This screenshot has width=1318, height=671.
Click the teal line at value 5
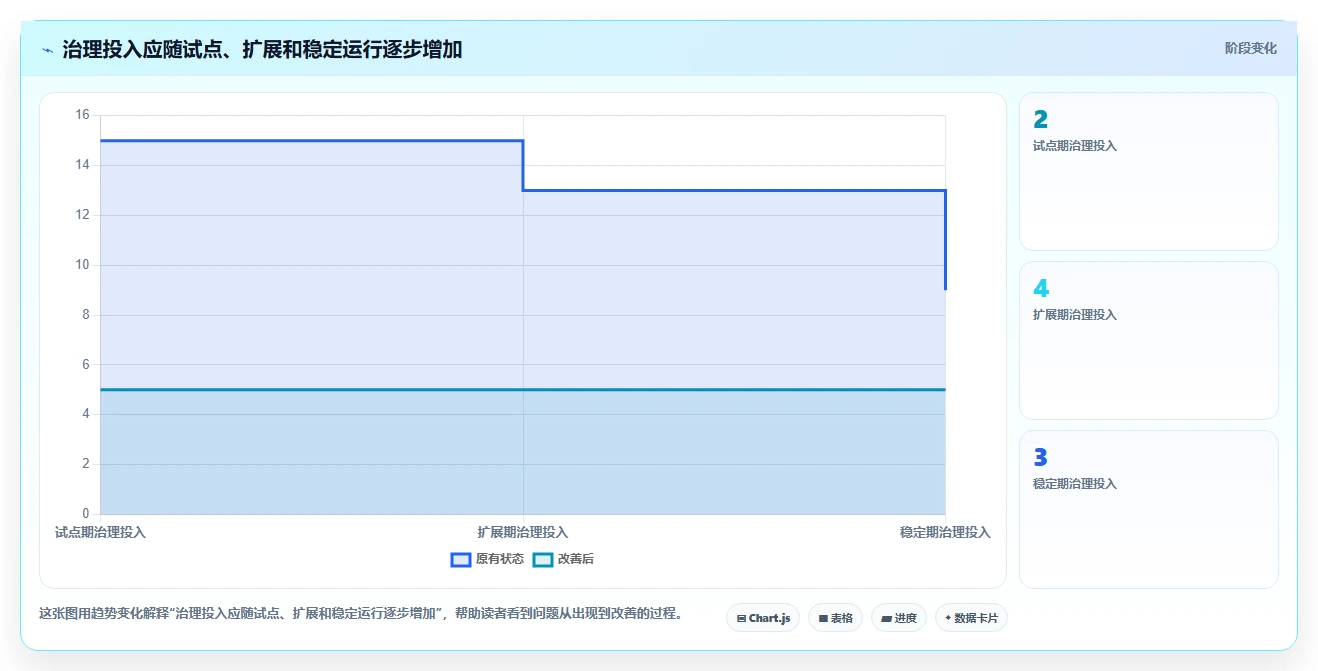pyautogui.click(x=522, y=390)
